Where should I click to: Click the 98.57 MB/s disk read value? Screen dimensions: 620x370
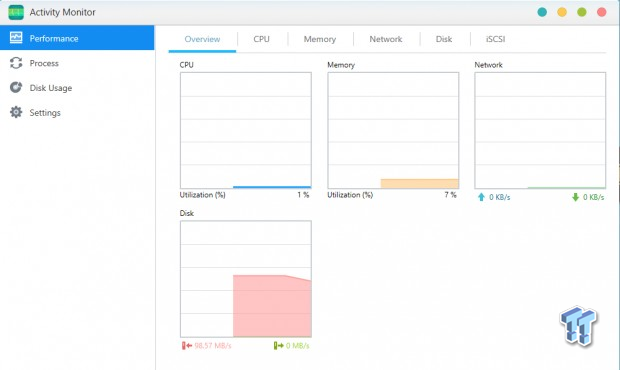[x=213, y=345]
